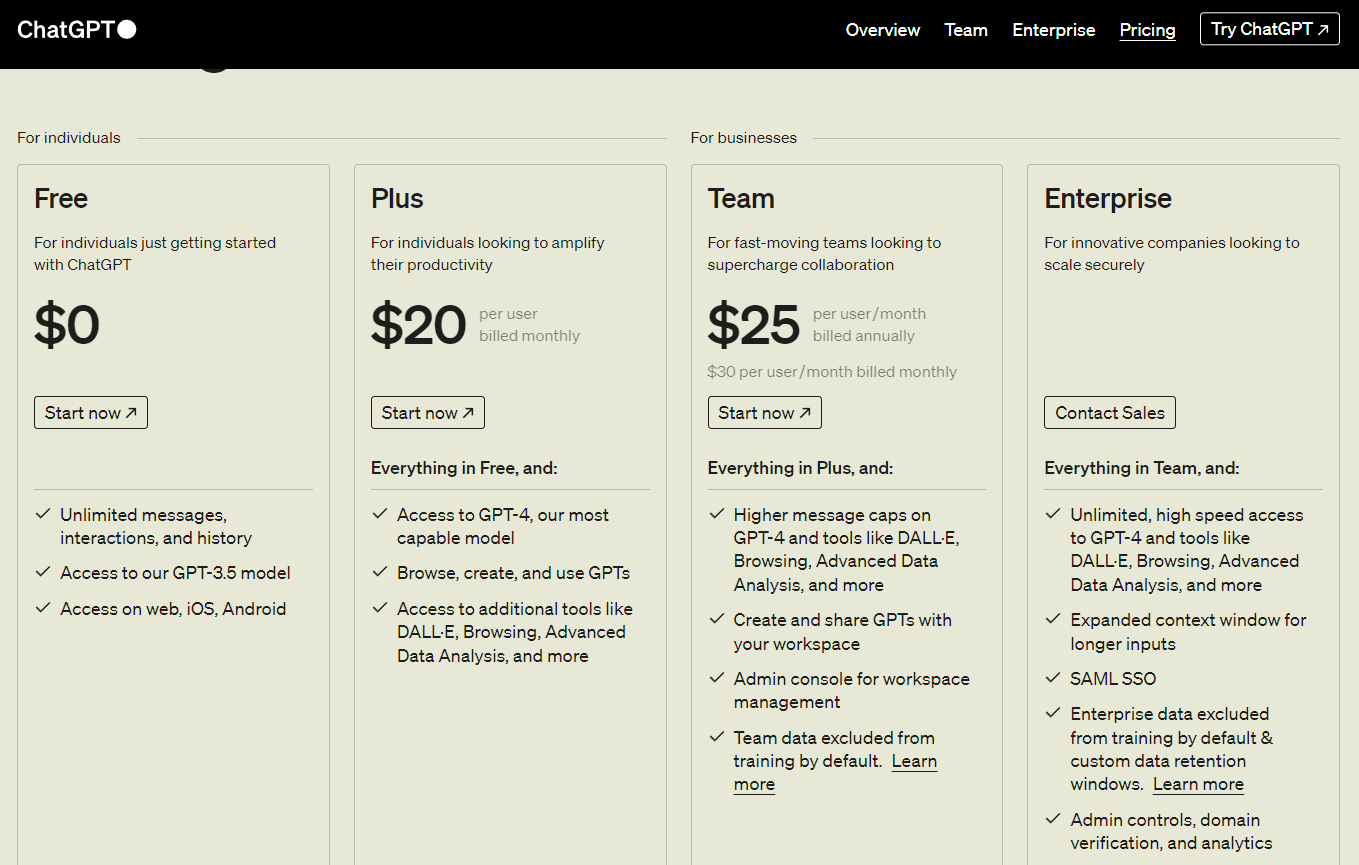Viewport: 1359px width, 865px height.
Task: Click 'For individuals just getting started with ChatGPT' description
Action: 155,253
